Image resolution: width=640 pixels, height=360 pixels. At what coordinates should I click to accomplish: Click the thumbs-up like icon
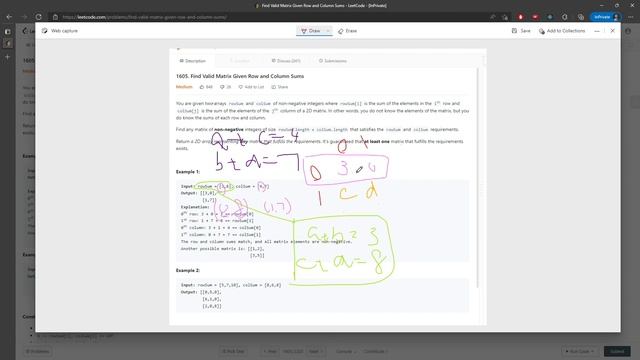[202, 87]
